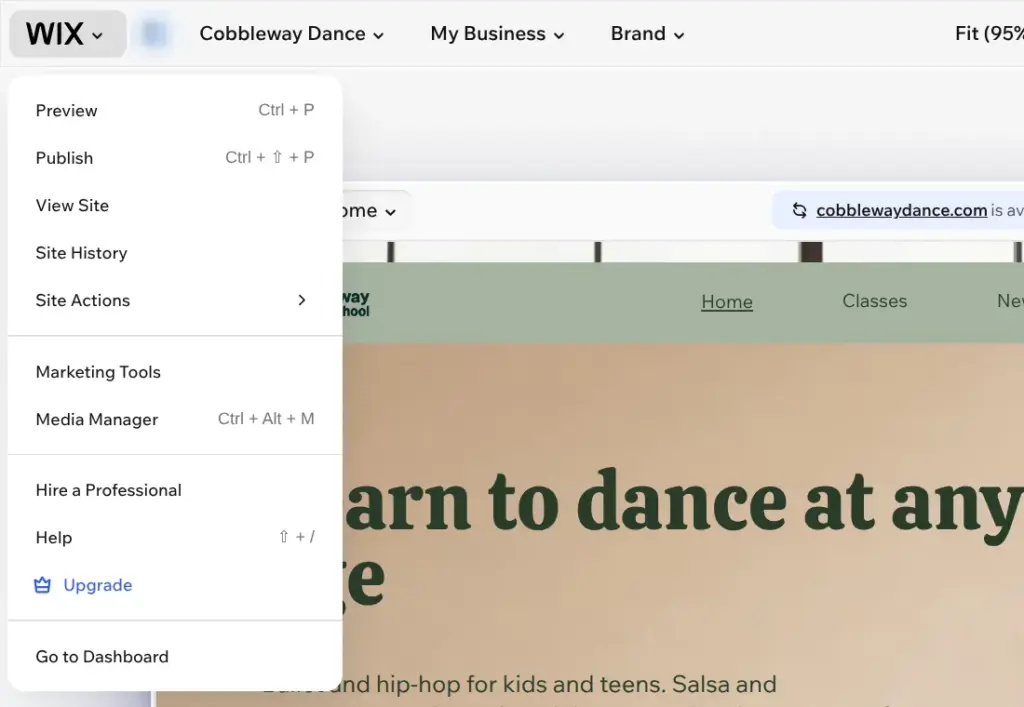The image size is (1024, 707).
Task: Open the My Business dropdown
Action: click(x=497, y=34)
